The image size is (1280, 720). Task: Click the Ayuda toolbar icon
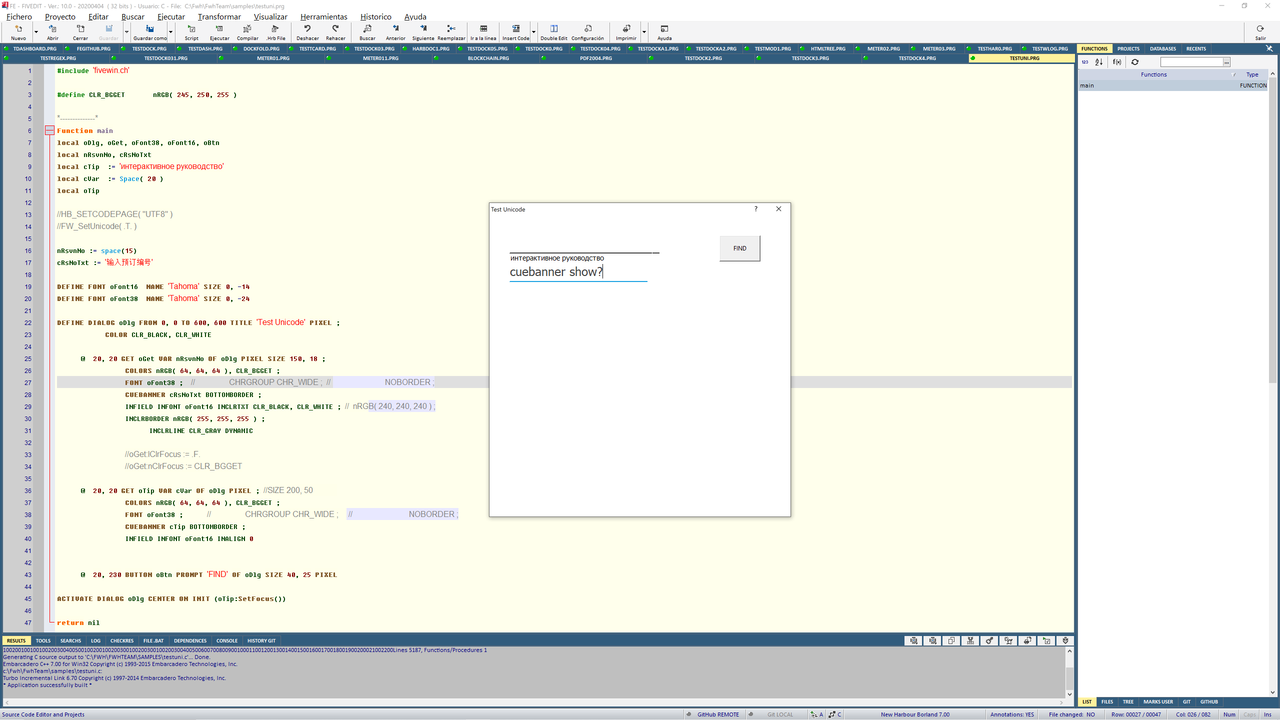click(664, 31)
